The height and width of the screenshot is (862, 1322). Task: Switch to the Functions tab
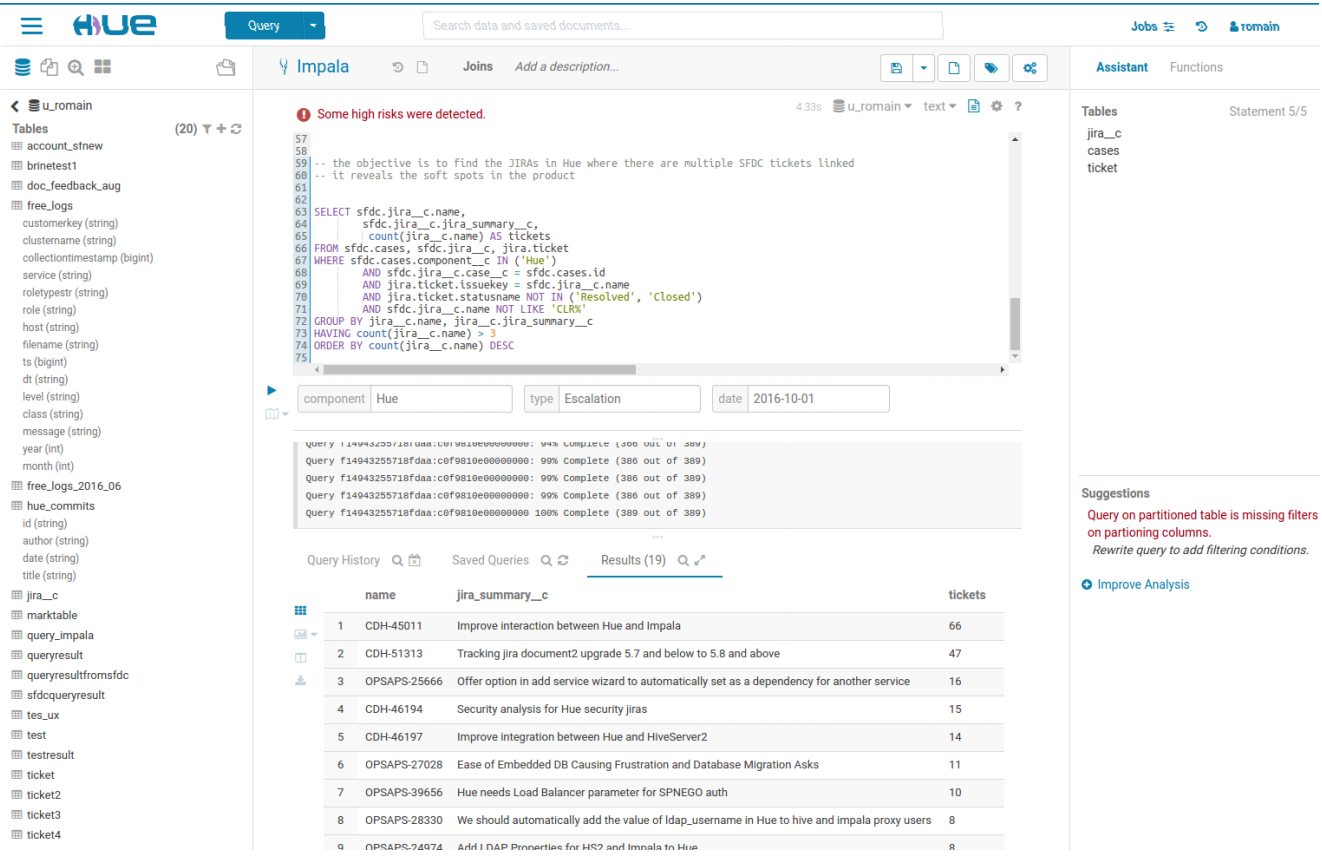coord(1196,67)
